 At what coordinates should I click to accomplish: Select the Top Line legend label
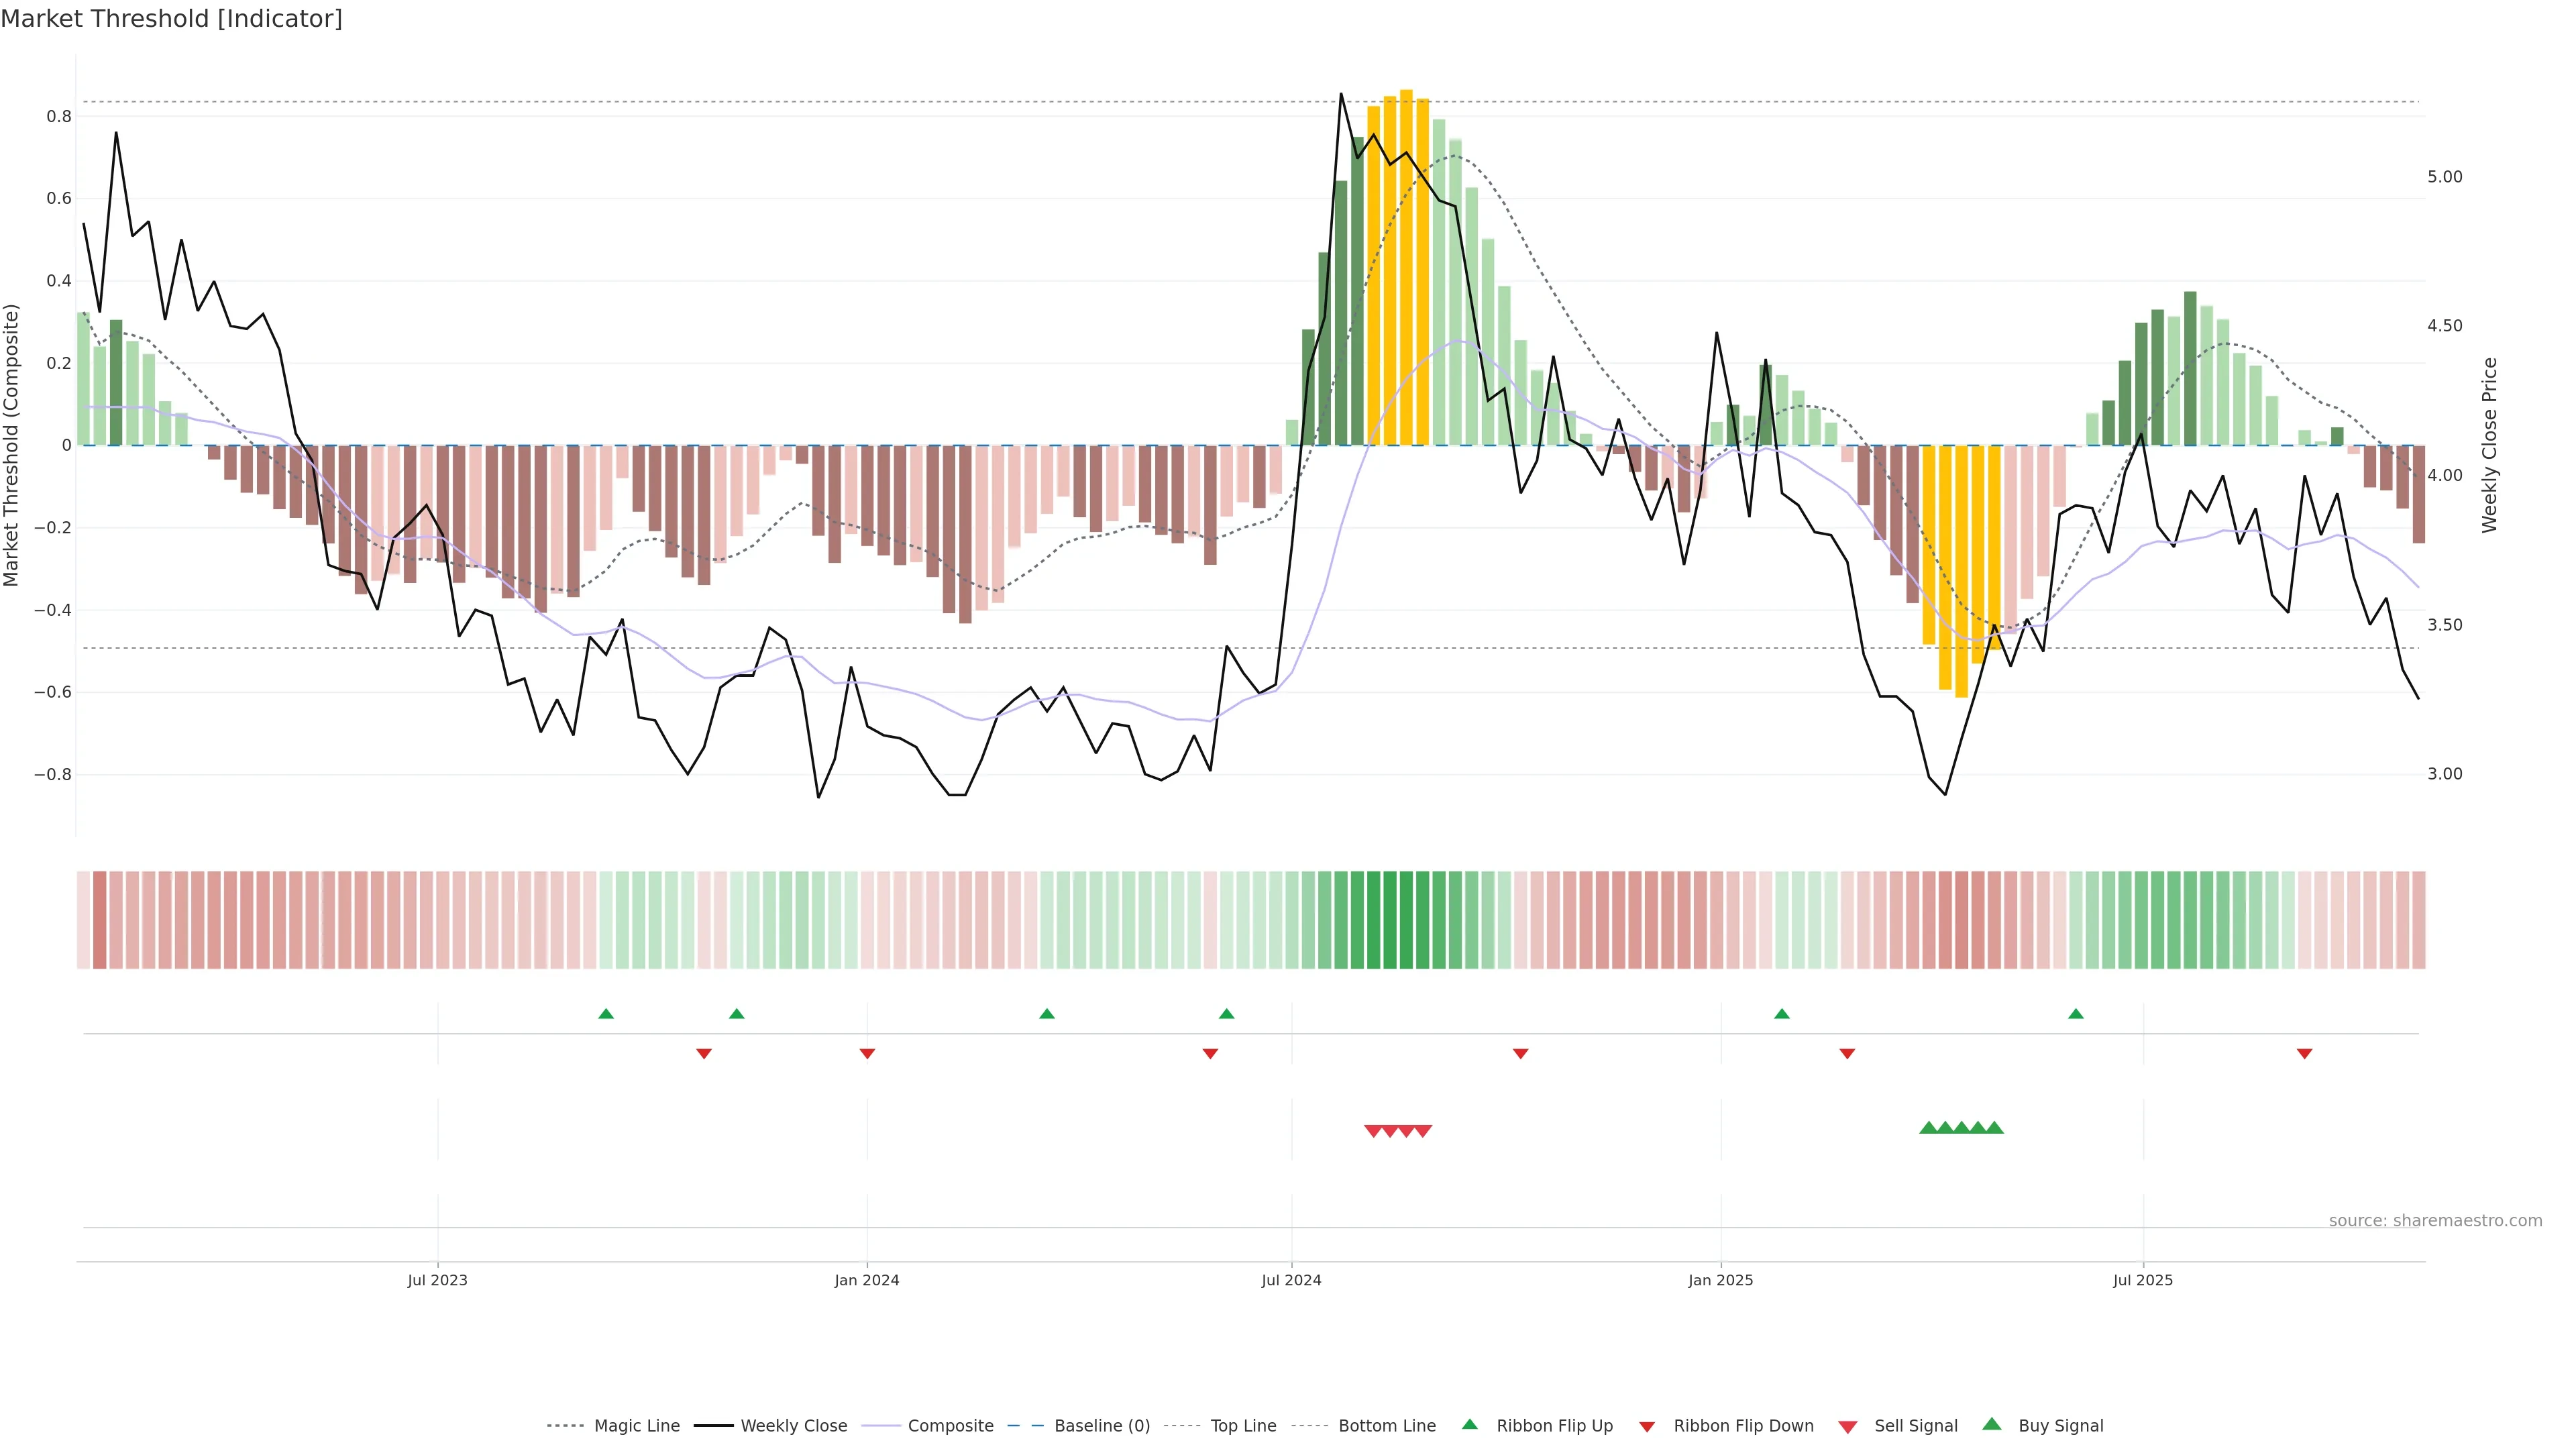coord(1243,1426)
